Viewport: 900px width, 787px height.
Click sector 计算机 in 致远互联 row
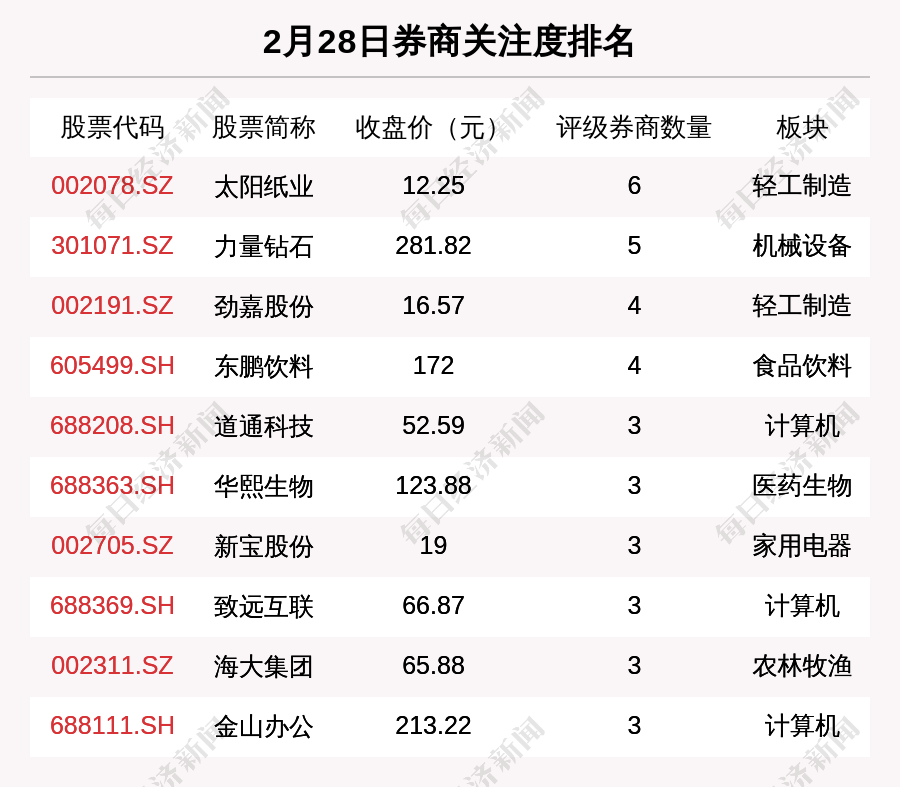click(x=802, y=606)
